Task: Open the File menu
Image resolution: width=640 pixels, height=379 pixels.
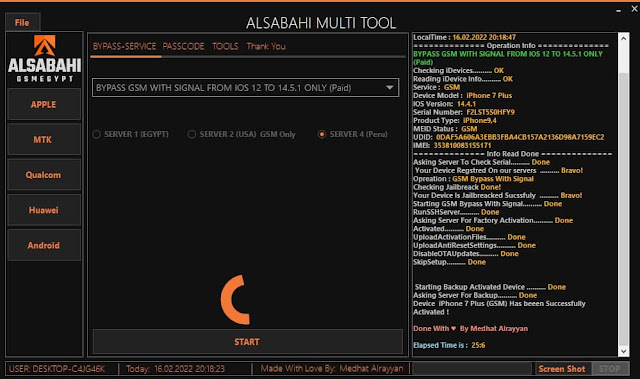Action: [22, 22]
